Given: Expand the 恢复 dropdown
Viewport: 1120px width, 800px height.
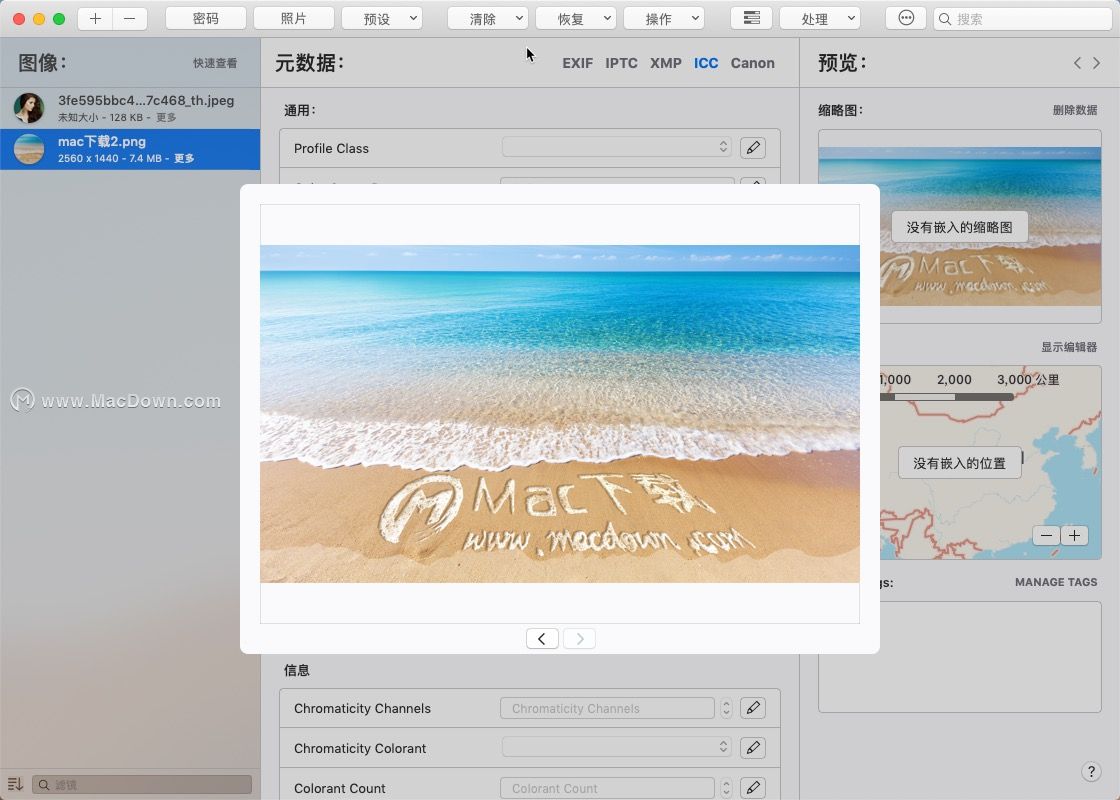Looking at the screenshot, I should (575, 19).
